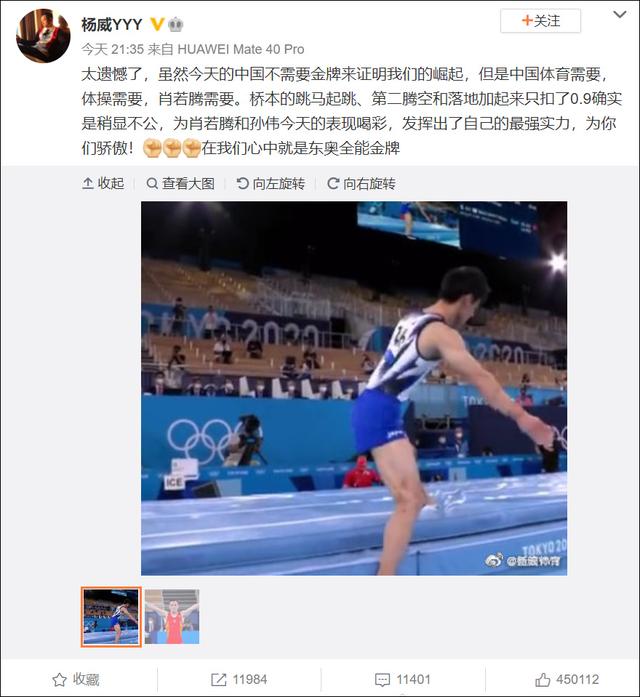Follow user with +关注 button
This screenshot has height=697, width=640.
(x=540, y=21)
